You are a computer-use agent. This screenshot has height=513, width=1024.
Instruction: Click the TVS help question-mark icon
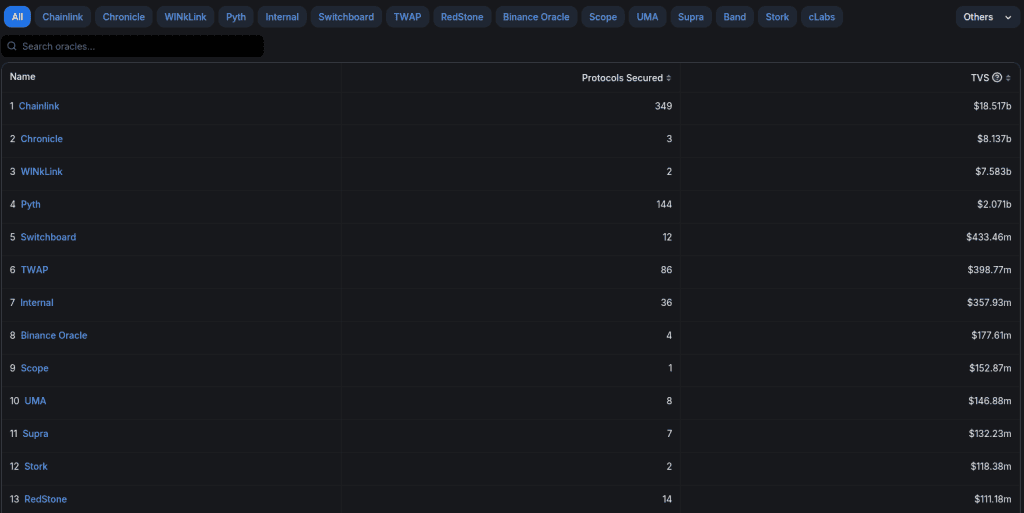[997, 78]
